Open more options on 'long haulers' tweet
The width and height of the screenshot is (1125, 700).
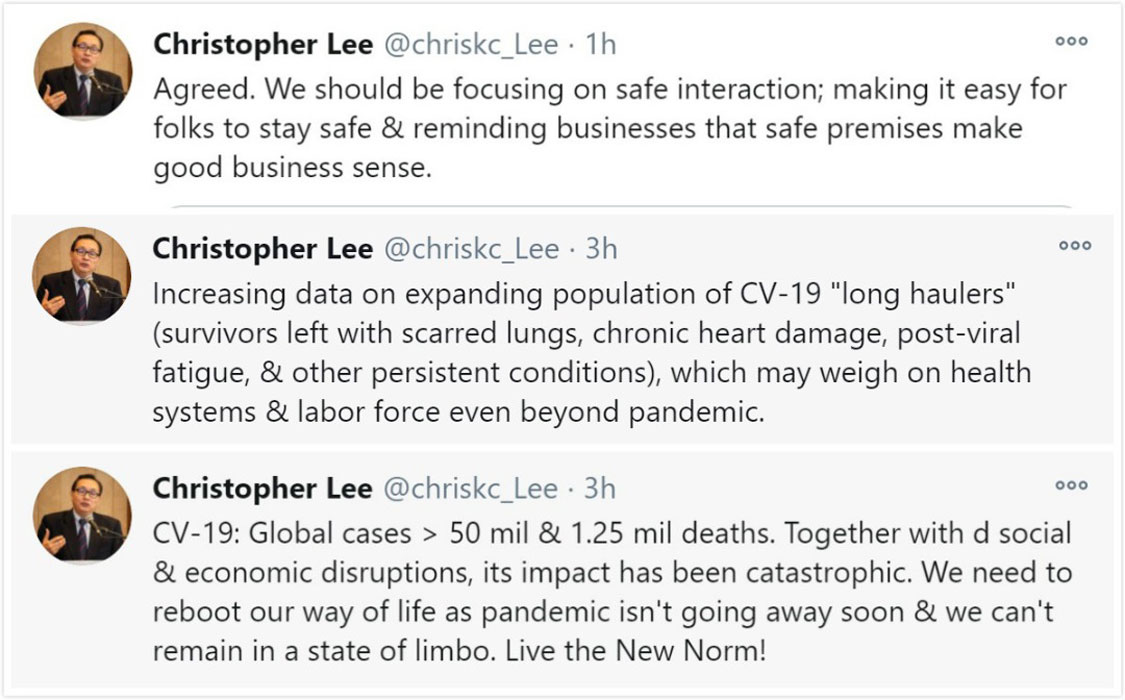pos(1075,246)
